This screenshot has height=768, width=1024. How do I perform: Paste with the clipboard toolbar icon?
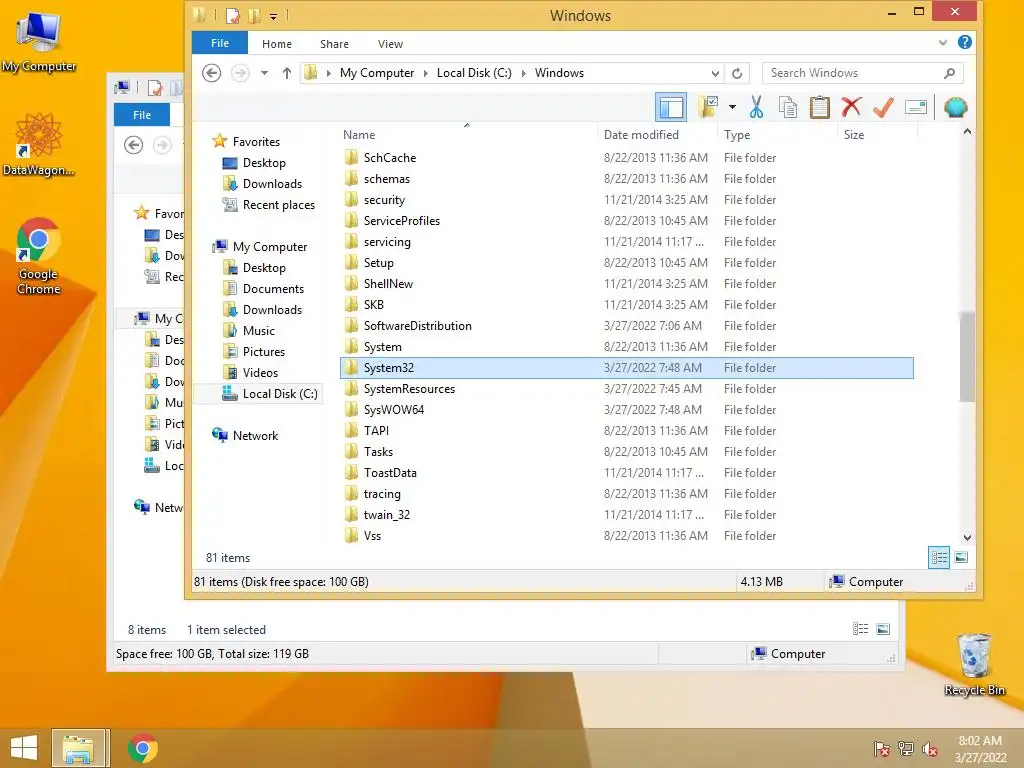click(820, 107)
